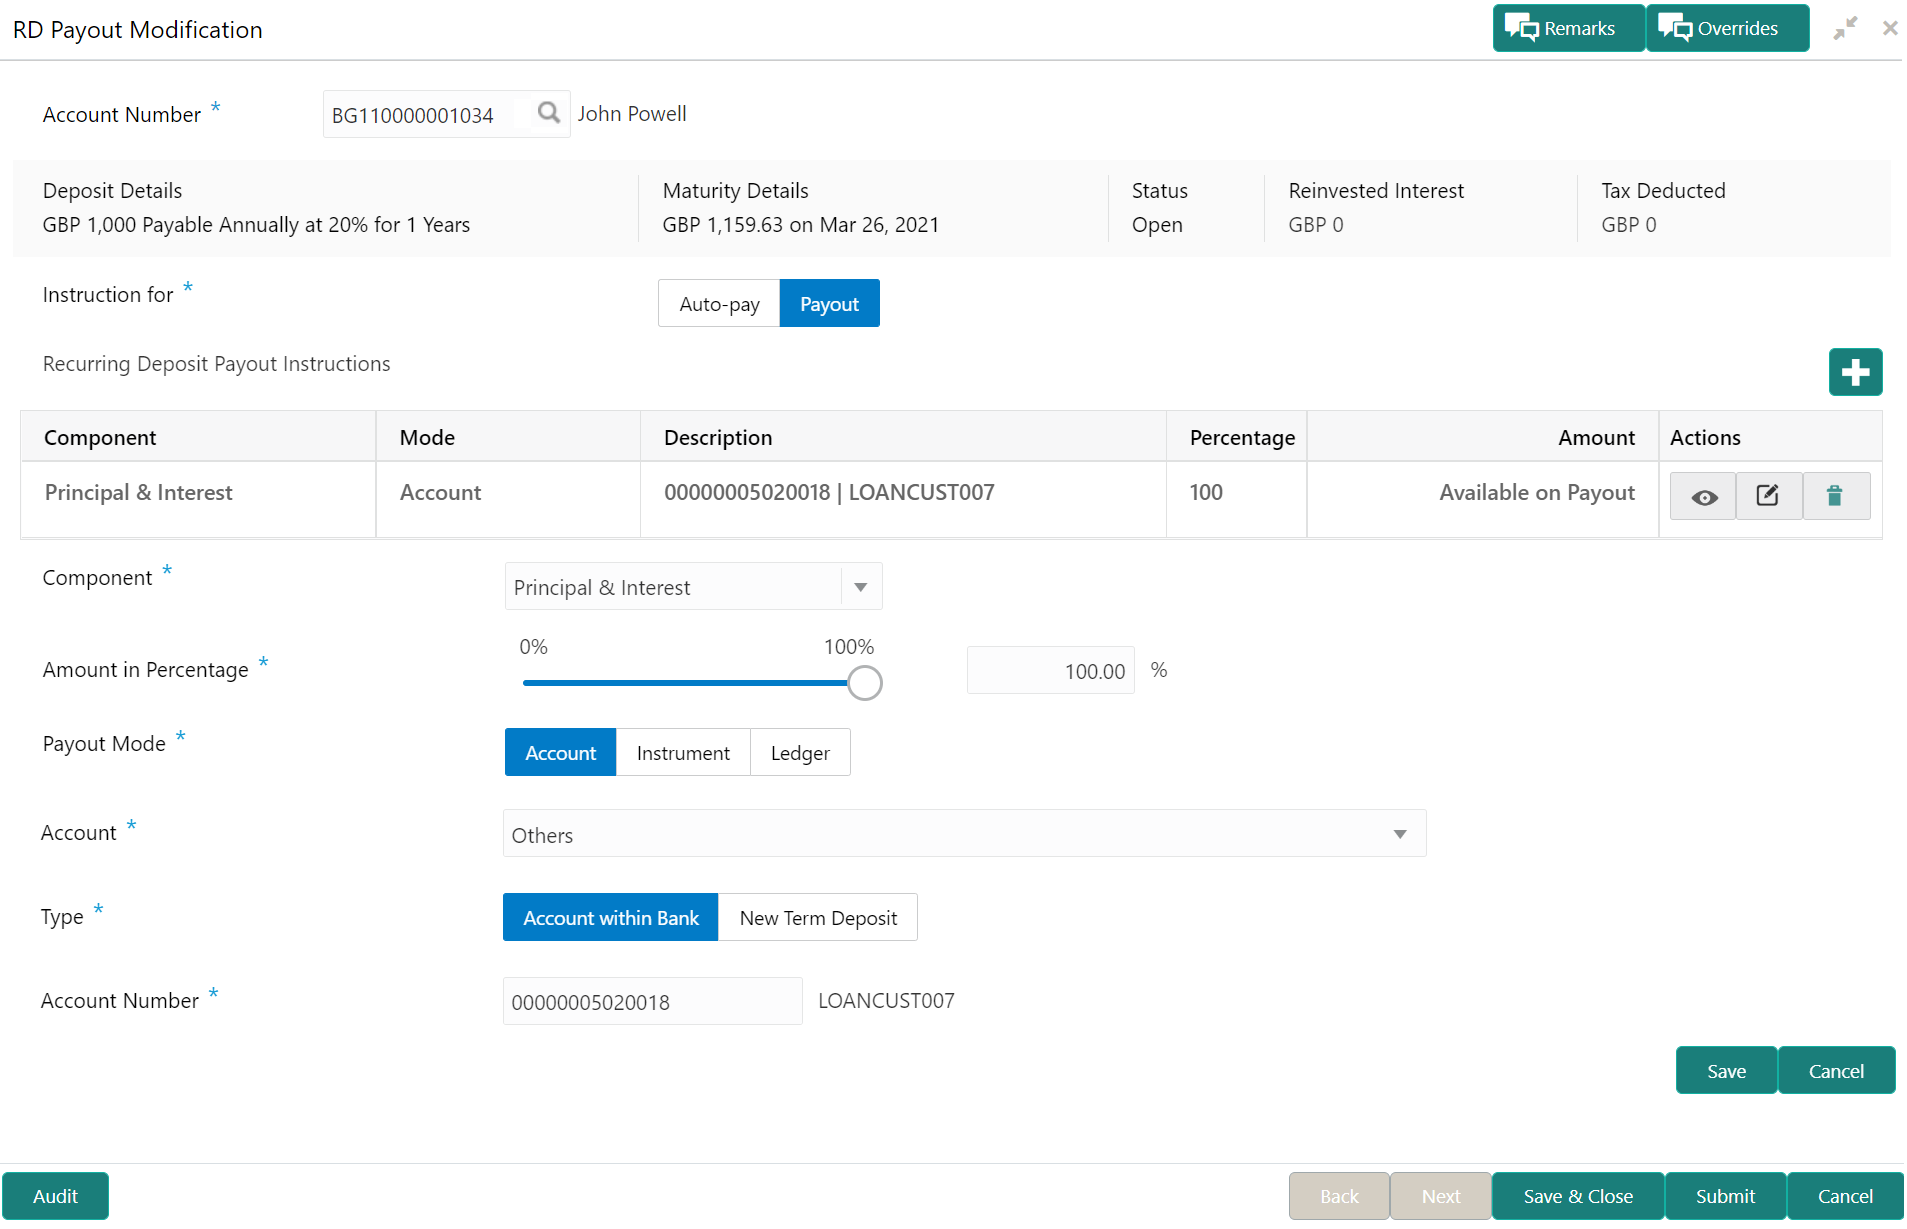
Task: Open the Remarks panel
Action: [x=1568, y=28]
